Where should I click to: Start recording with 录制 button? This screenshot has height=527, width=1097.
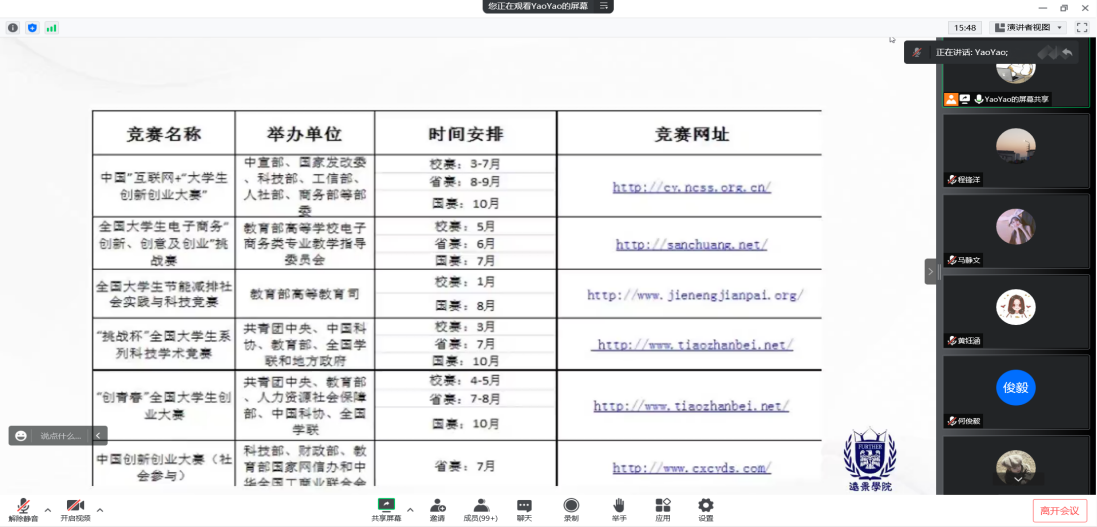571,509
